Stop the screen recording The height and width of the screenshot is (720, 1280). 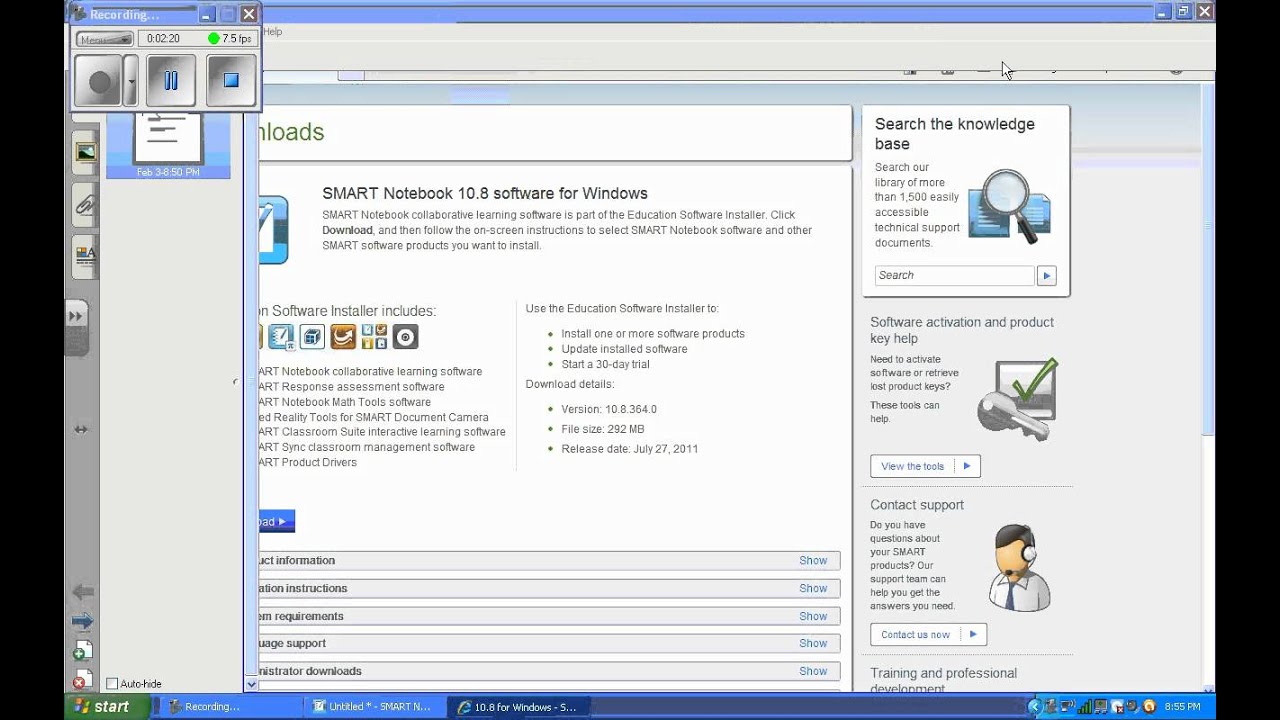coord(231,81)
